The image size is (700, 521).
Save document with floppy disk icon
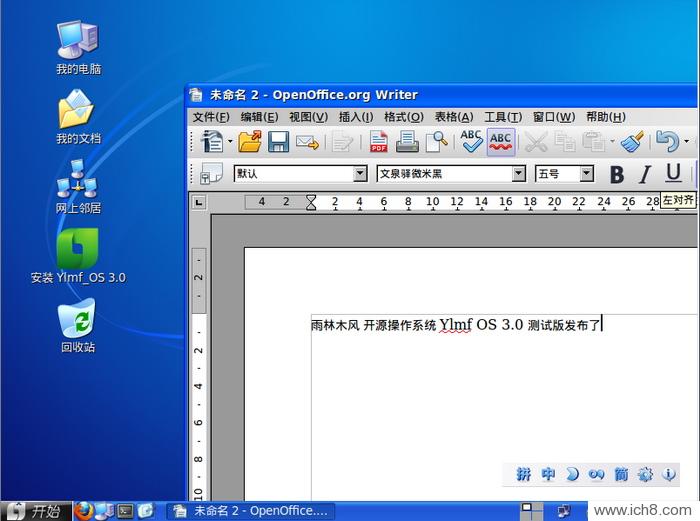pyautogui.click(x=278, y=142)
